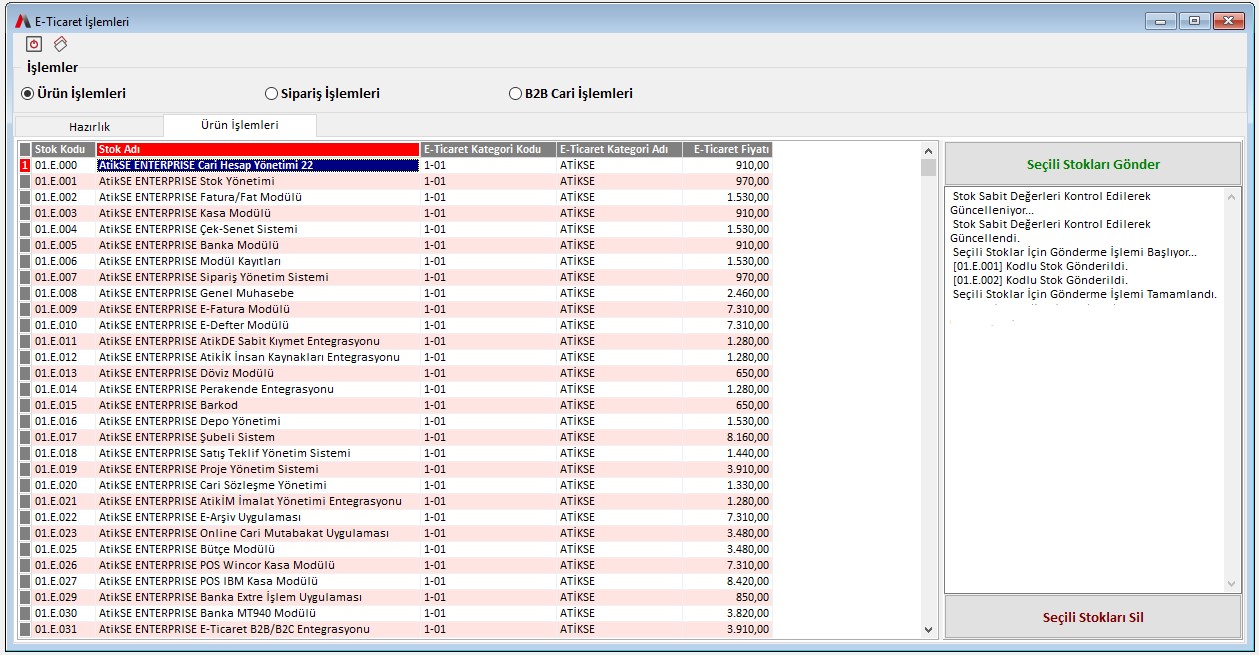Click the category code 1-01 of row 01.E.010
The width and height of the screenshot is (1259, 655).
(x=435, y=325)
